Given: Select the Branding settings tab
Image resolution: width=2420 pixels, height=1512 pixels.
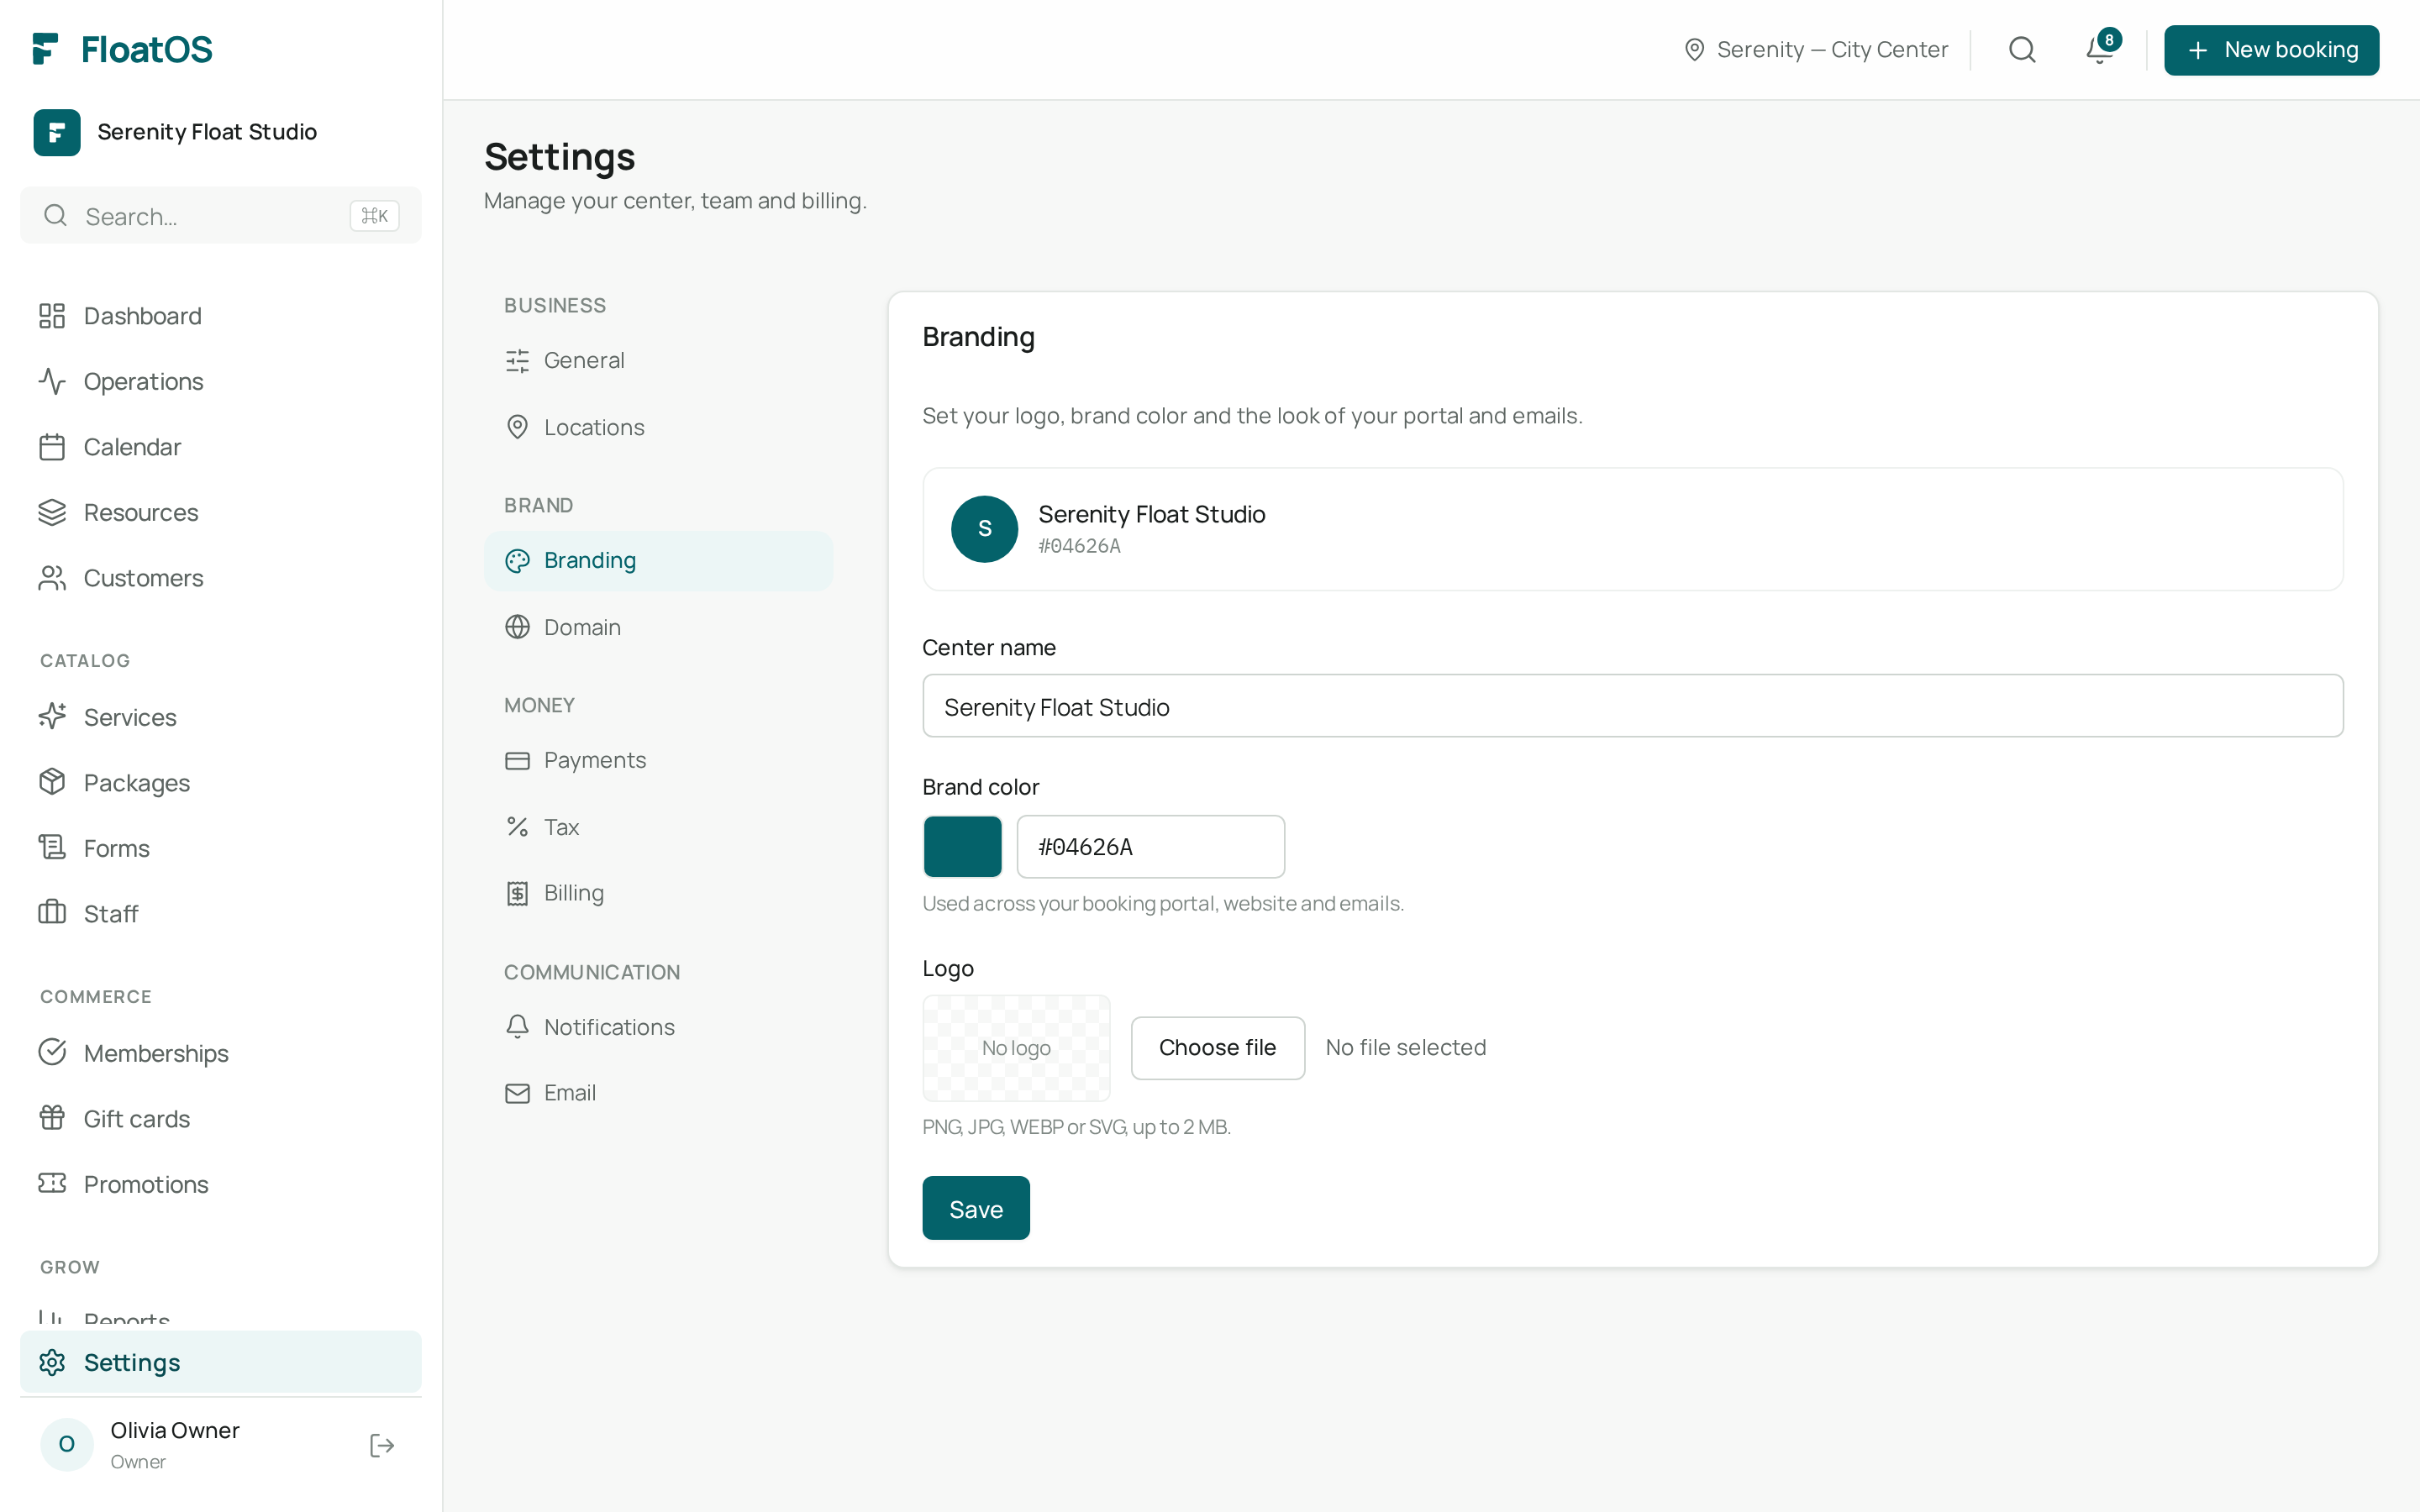Looking at the screenshot, I should pos(658,561).
